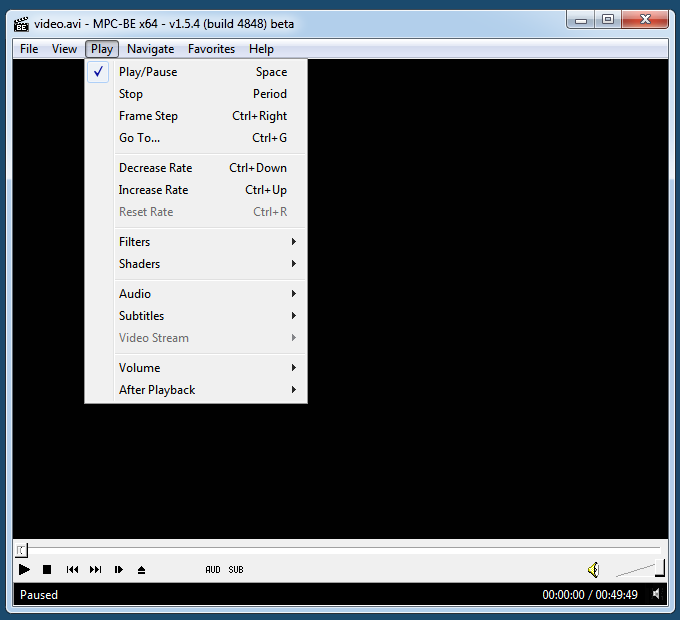Open the Navigate menu
680x620 pixels.
coord(150,49)
